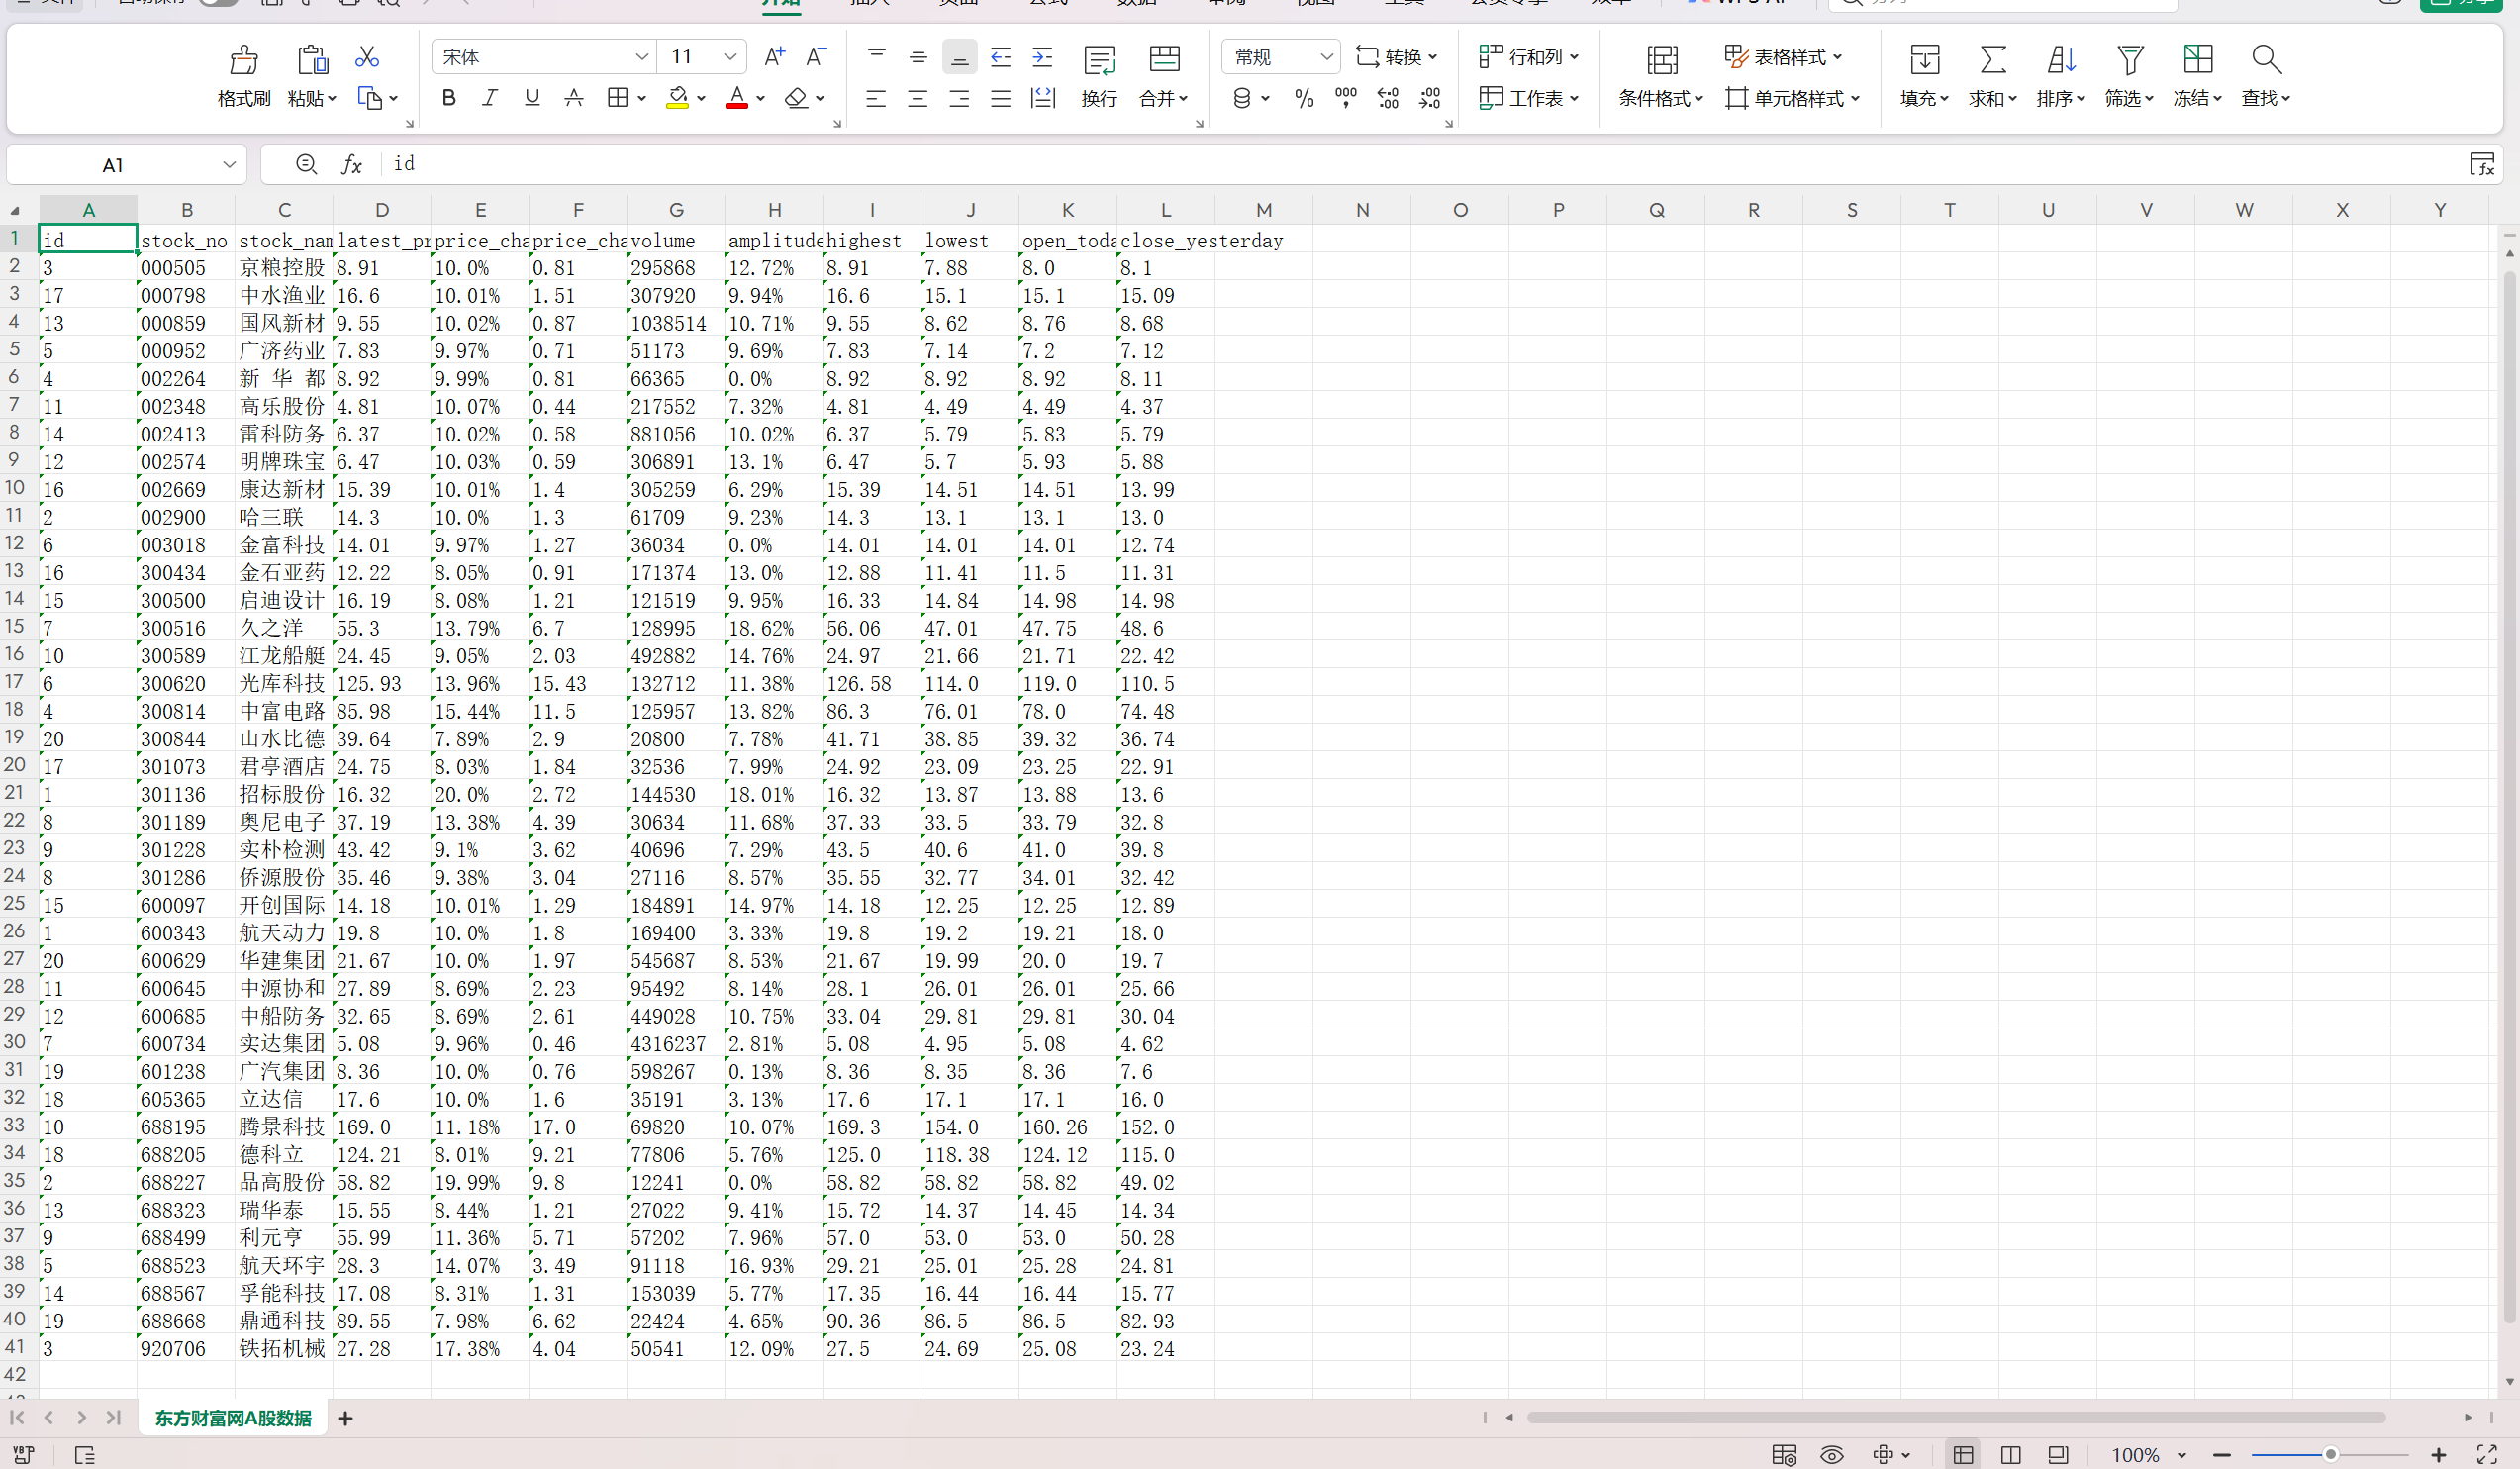Click the Percent Style icon
Screen dimensions: 2520x1469
[1303, 98]
